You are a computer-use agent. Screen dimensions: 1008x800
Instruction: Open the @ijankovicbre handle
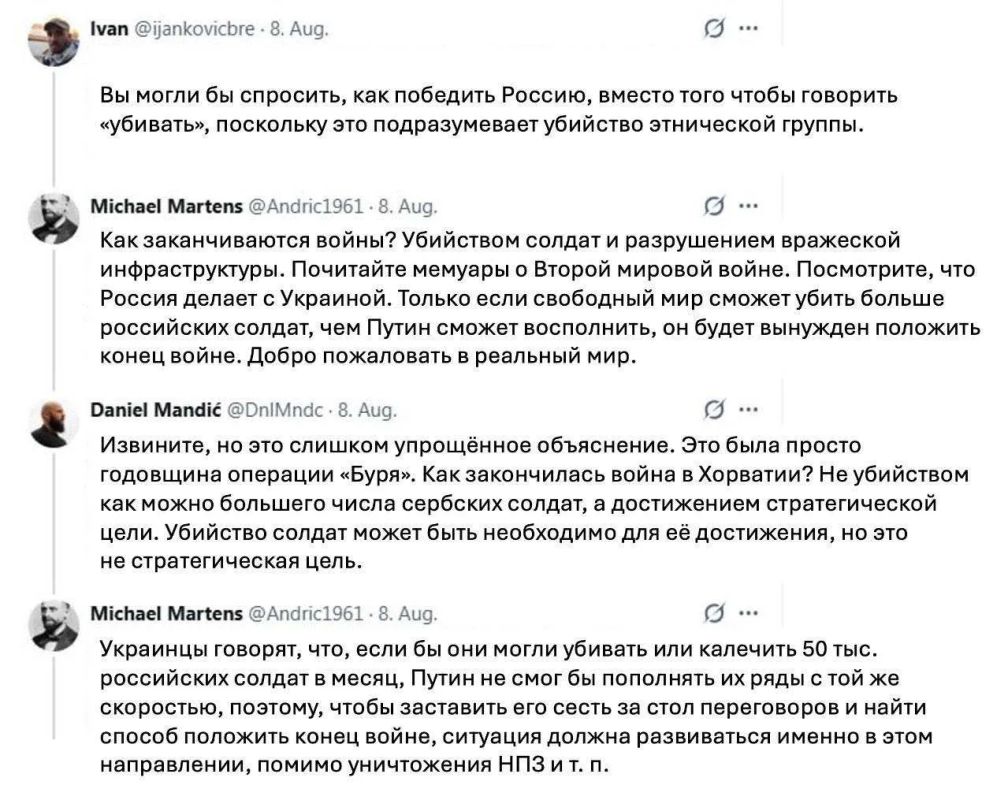point(194,29)
